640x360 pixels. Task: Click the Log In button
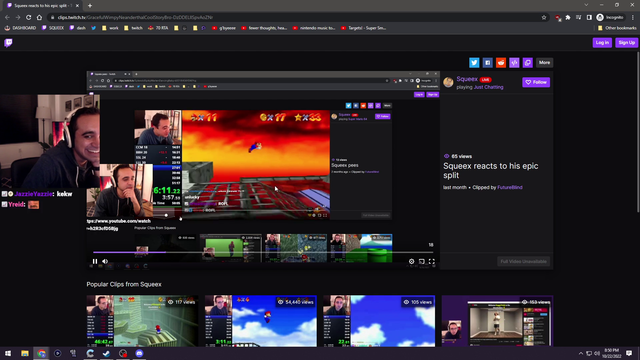[x=602, y=42]
